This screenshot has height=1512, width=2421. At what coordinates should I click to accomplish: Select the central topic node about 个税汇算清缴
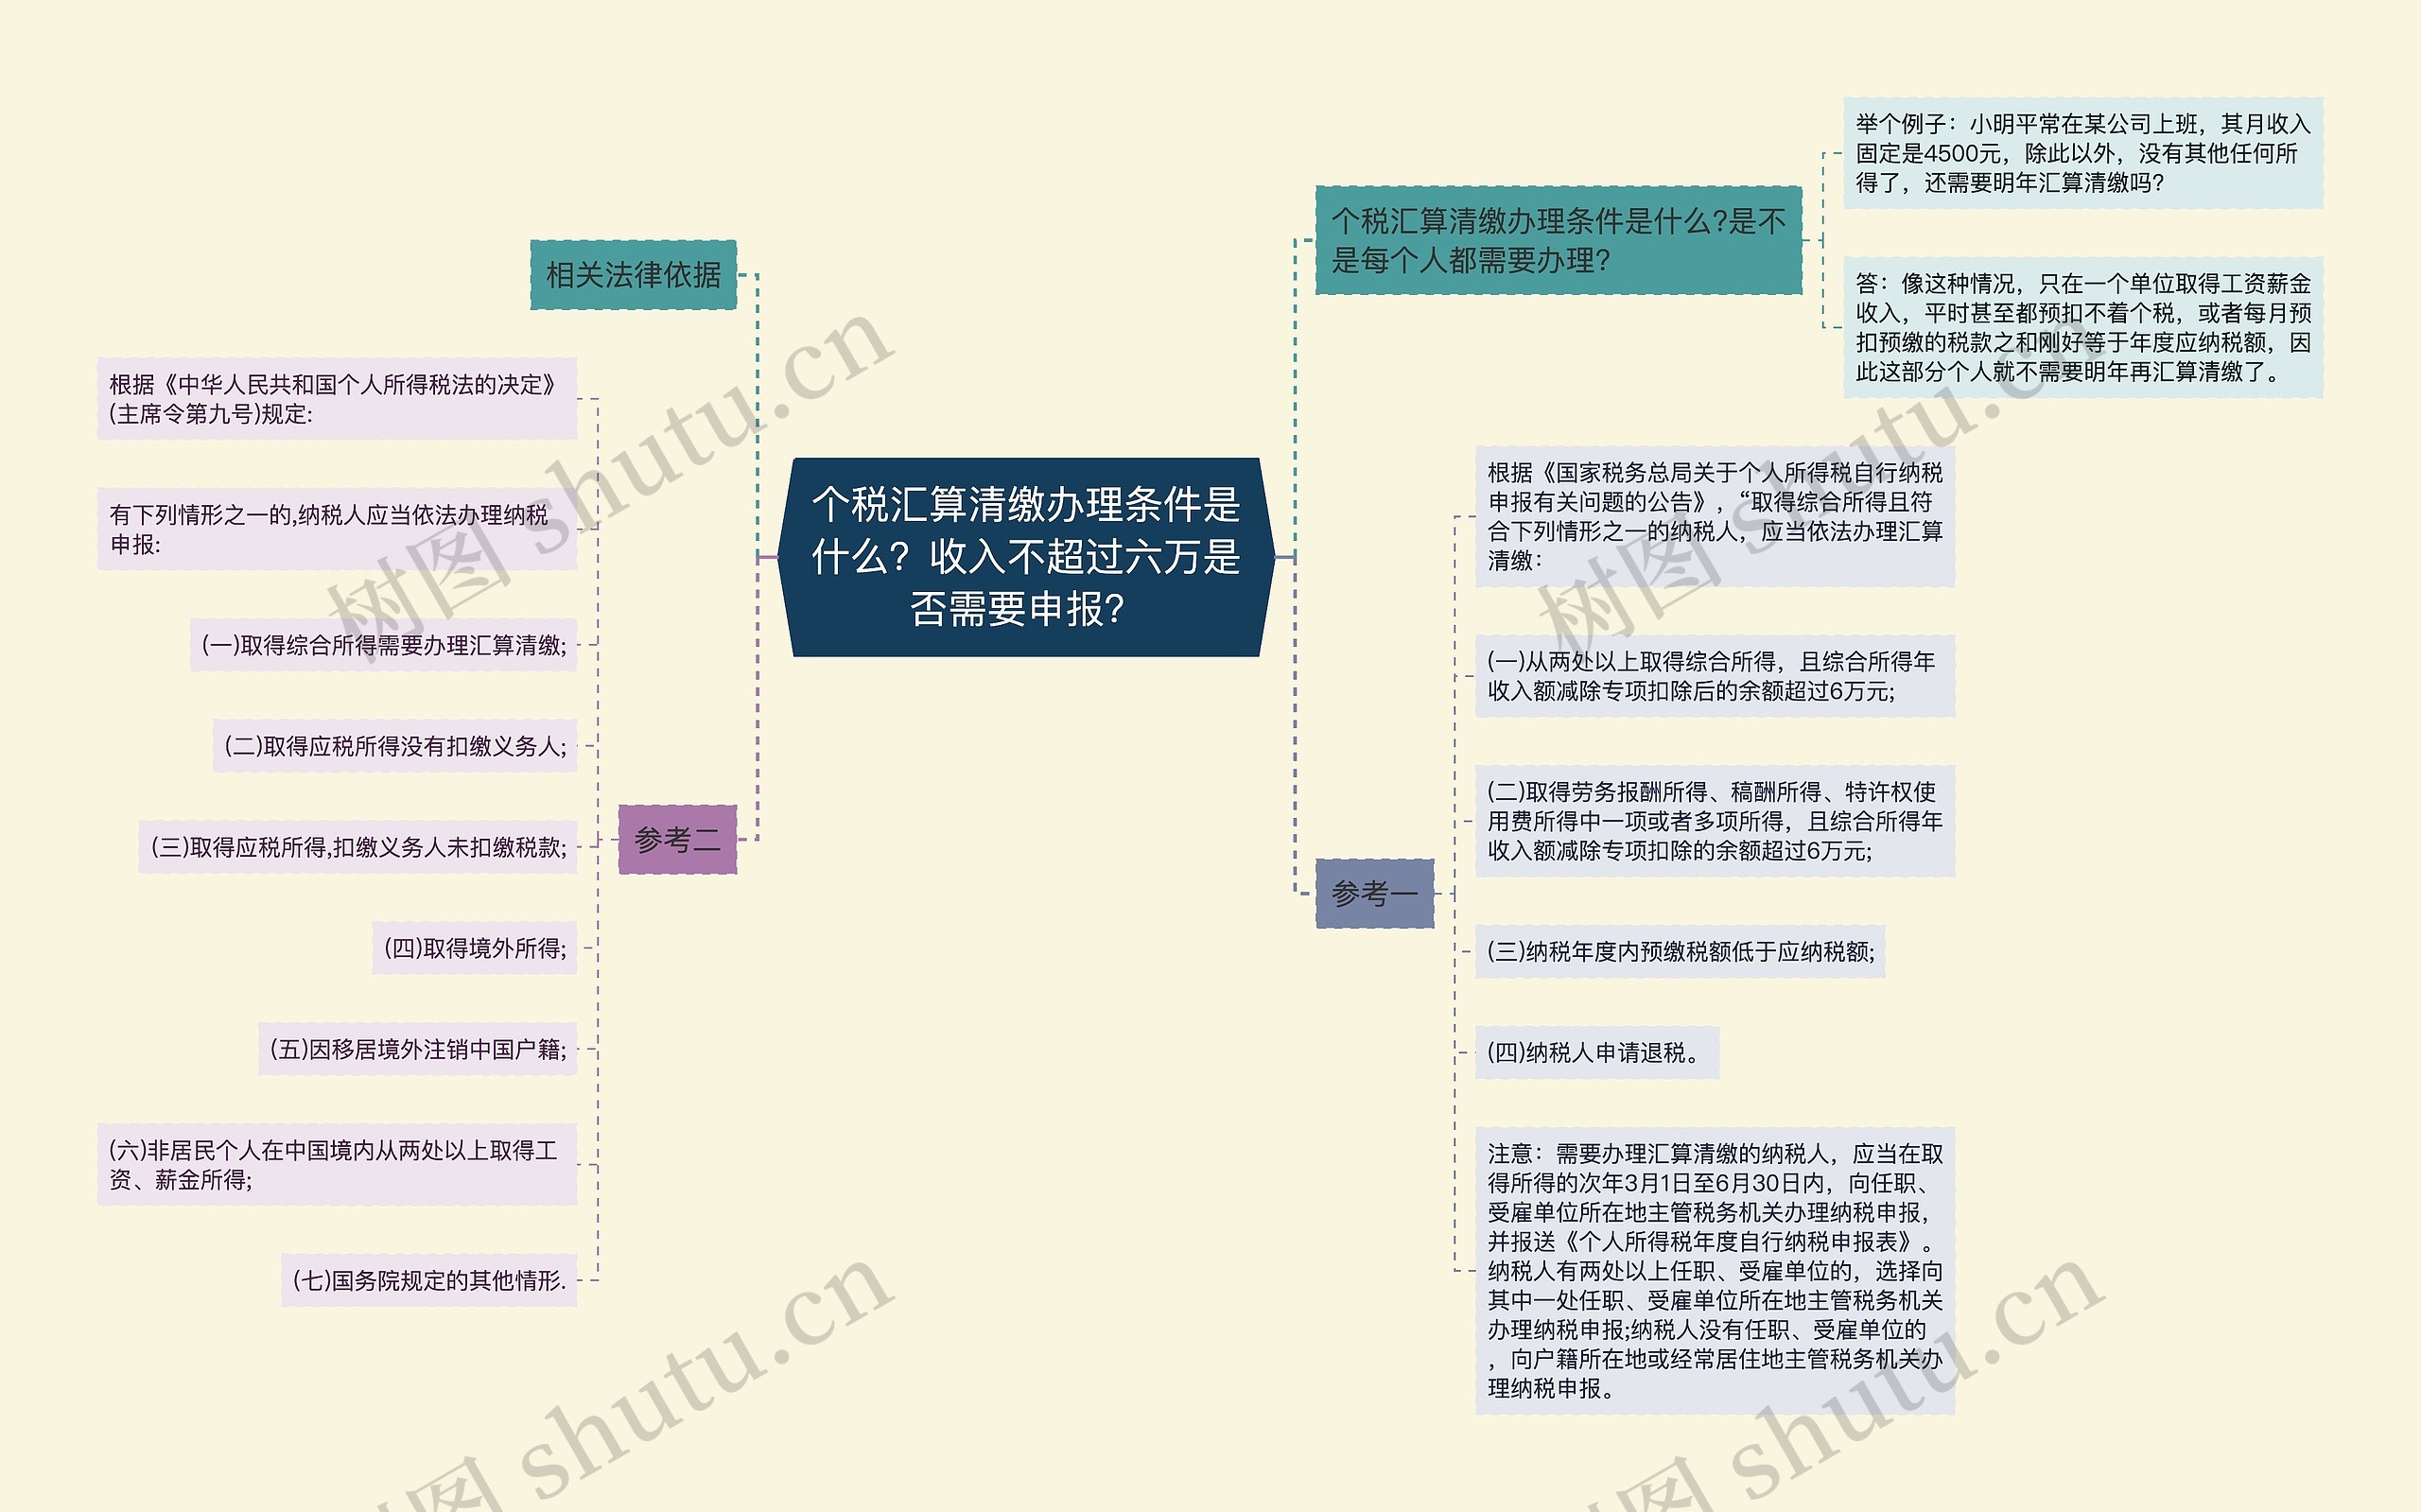pyautogui.click(x=1025, y=557)
